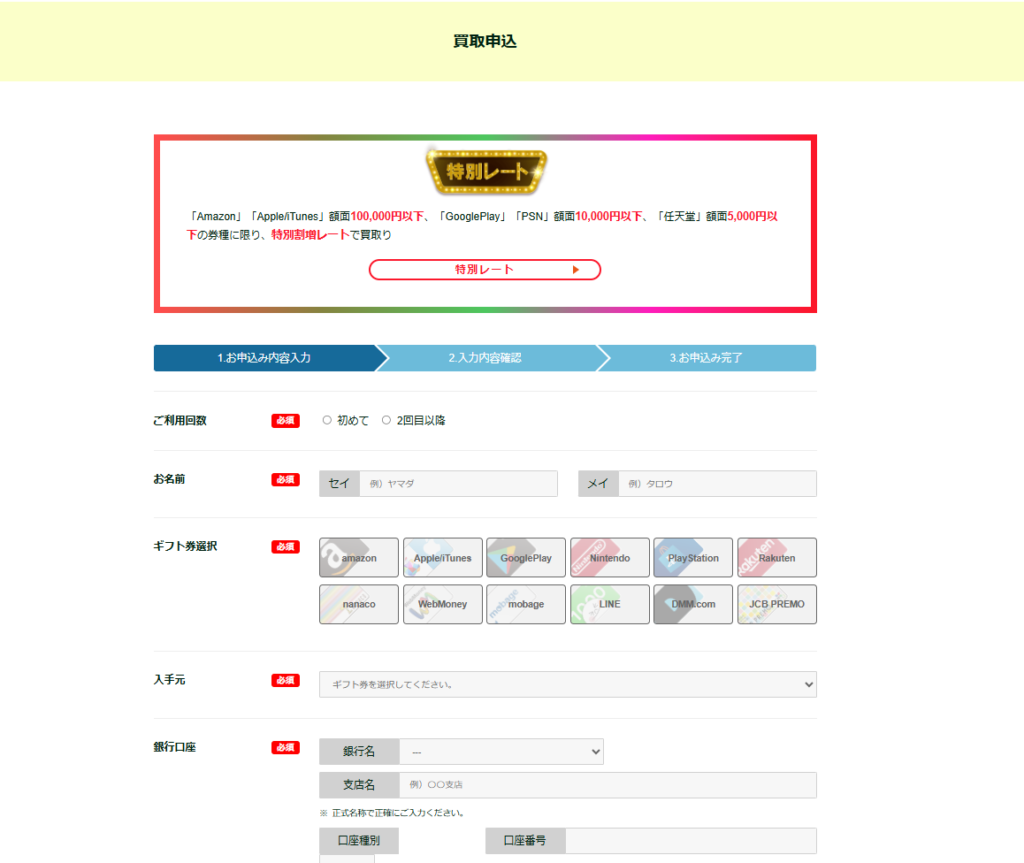Click the 口座番号 input field
The width and height of the screenshot is (1024, 863).
coord(691,841)
